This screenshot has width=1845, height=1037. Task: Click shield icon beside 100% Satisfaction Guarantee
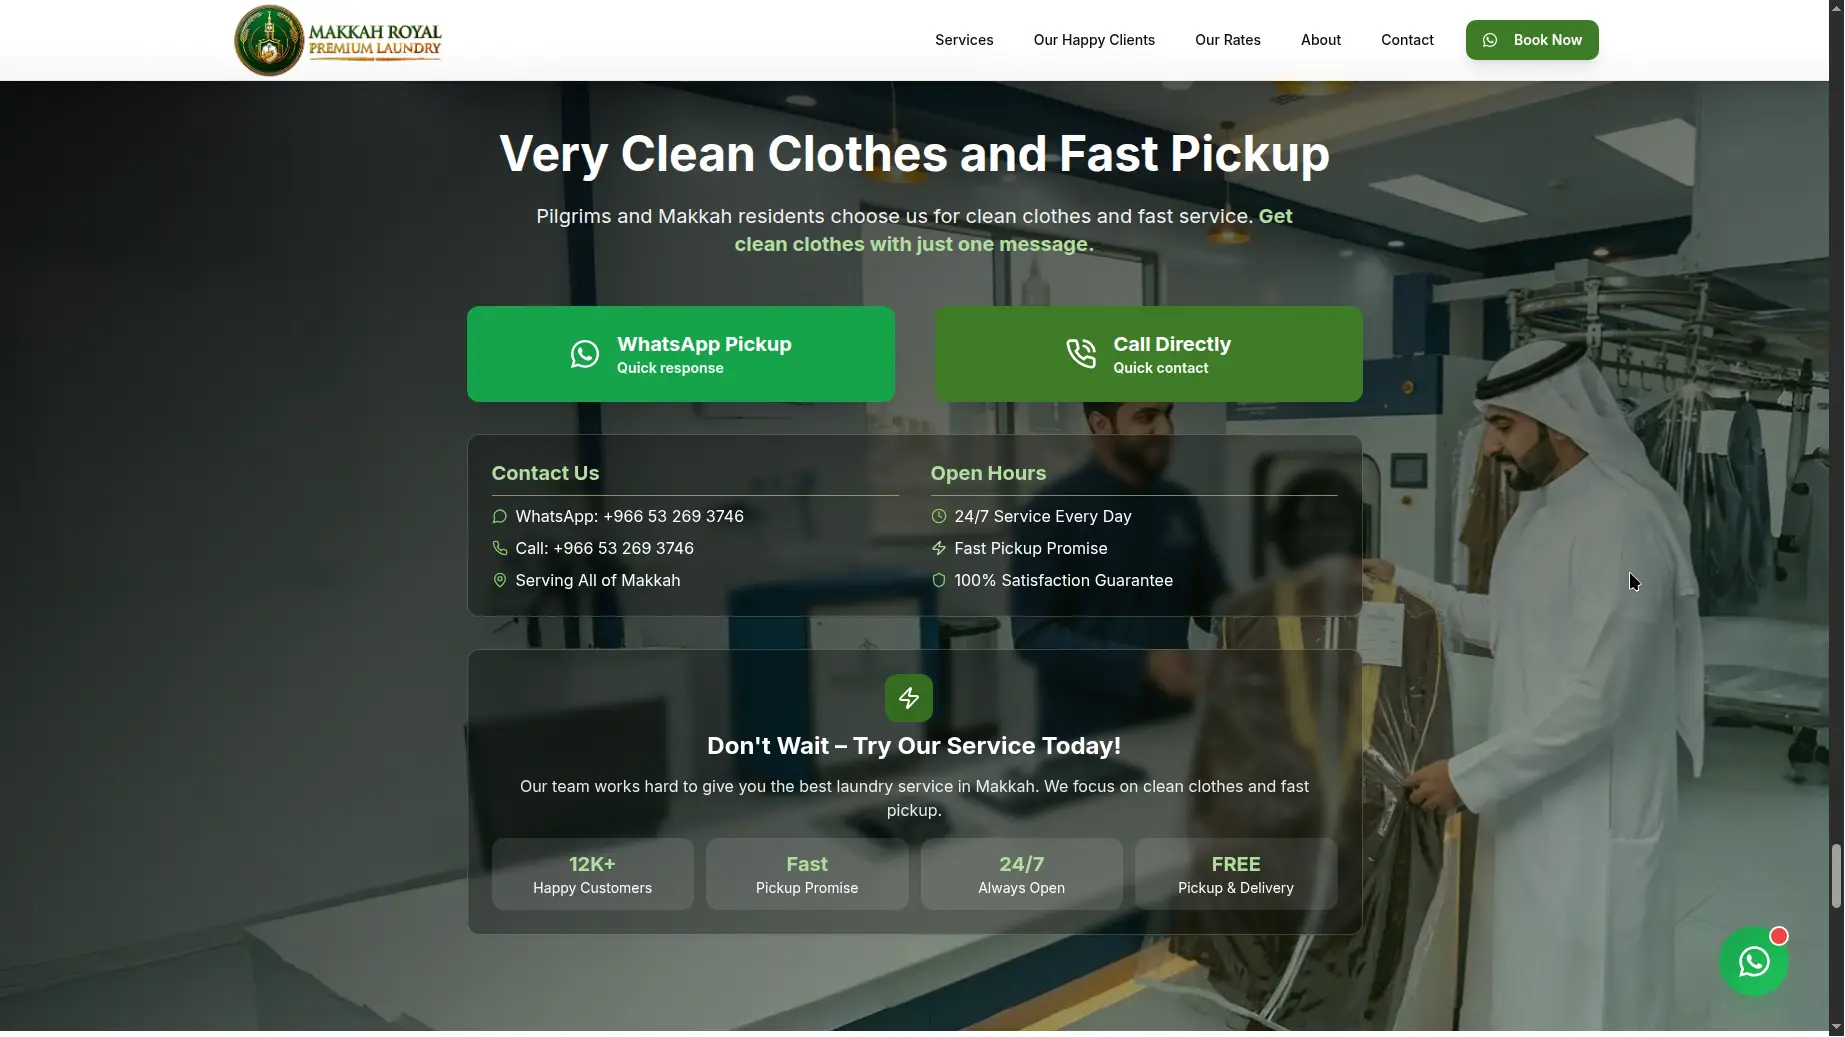(939, 580)
